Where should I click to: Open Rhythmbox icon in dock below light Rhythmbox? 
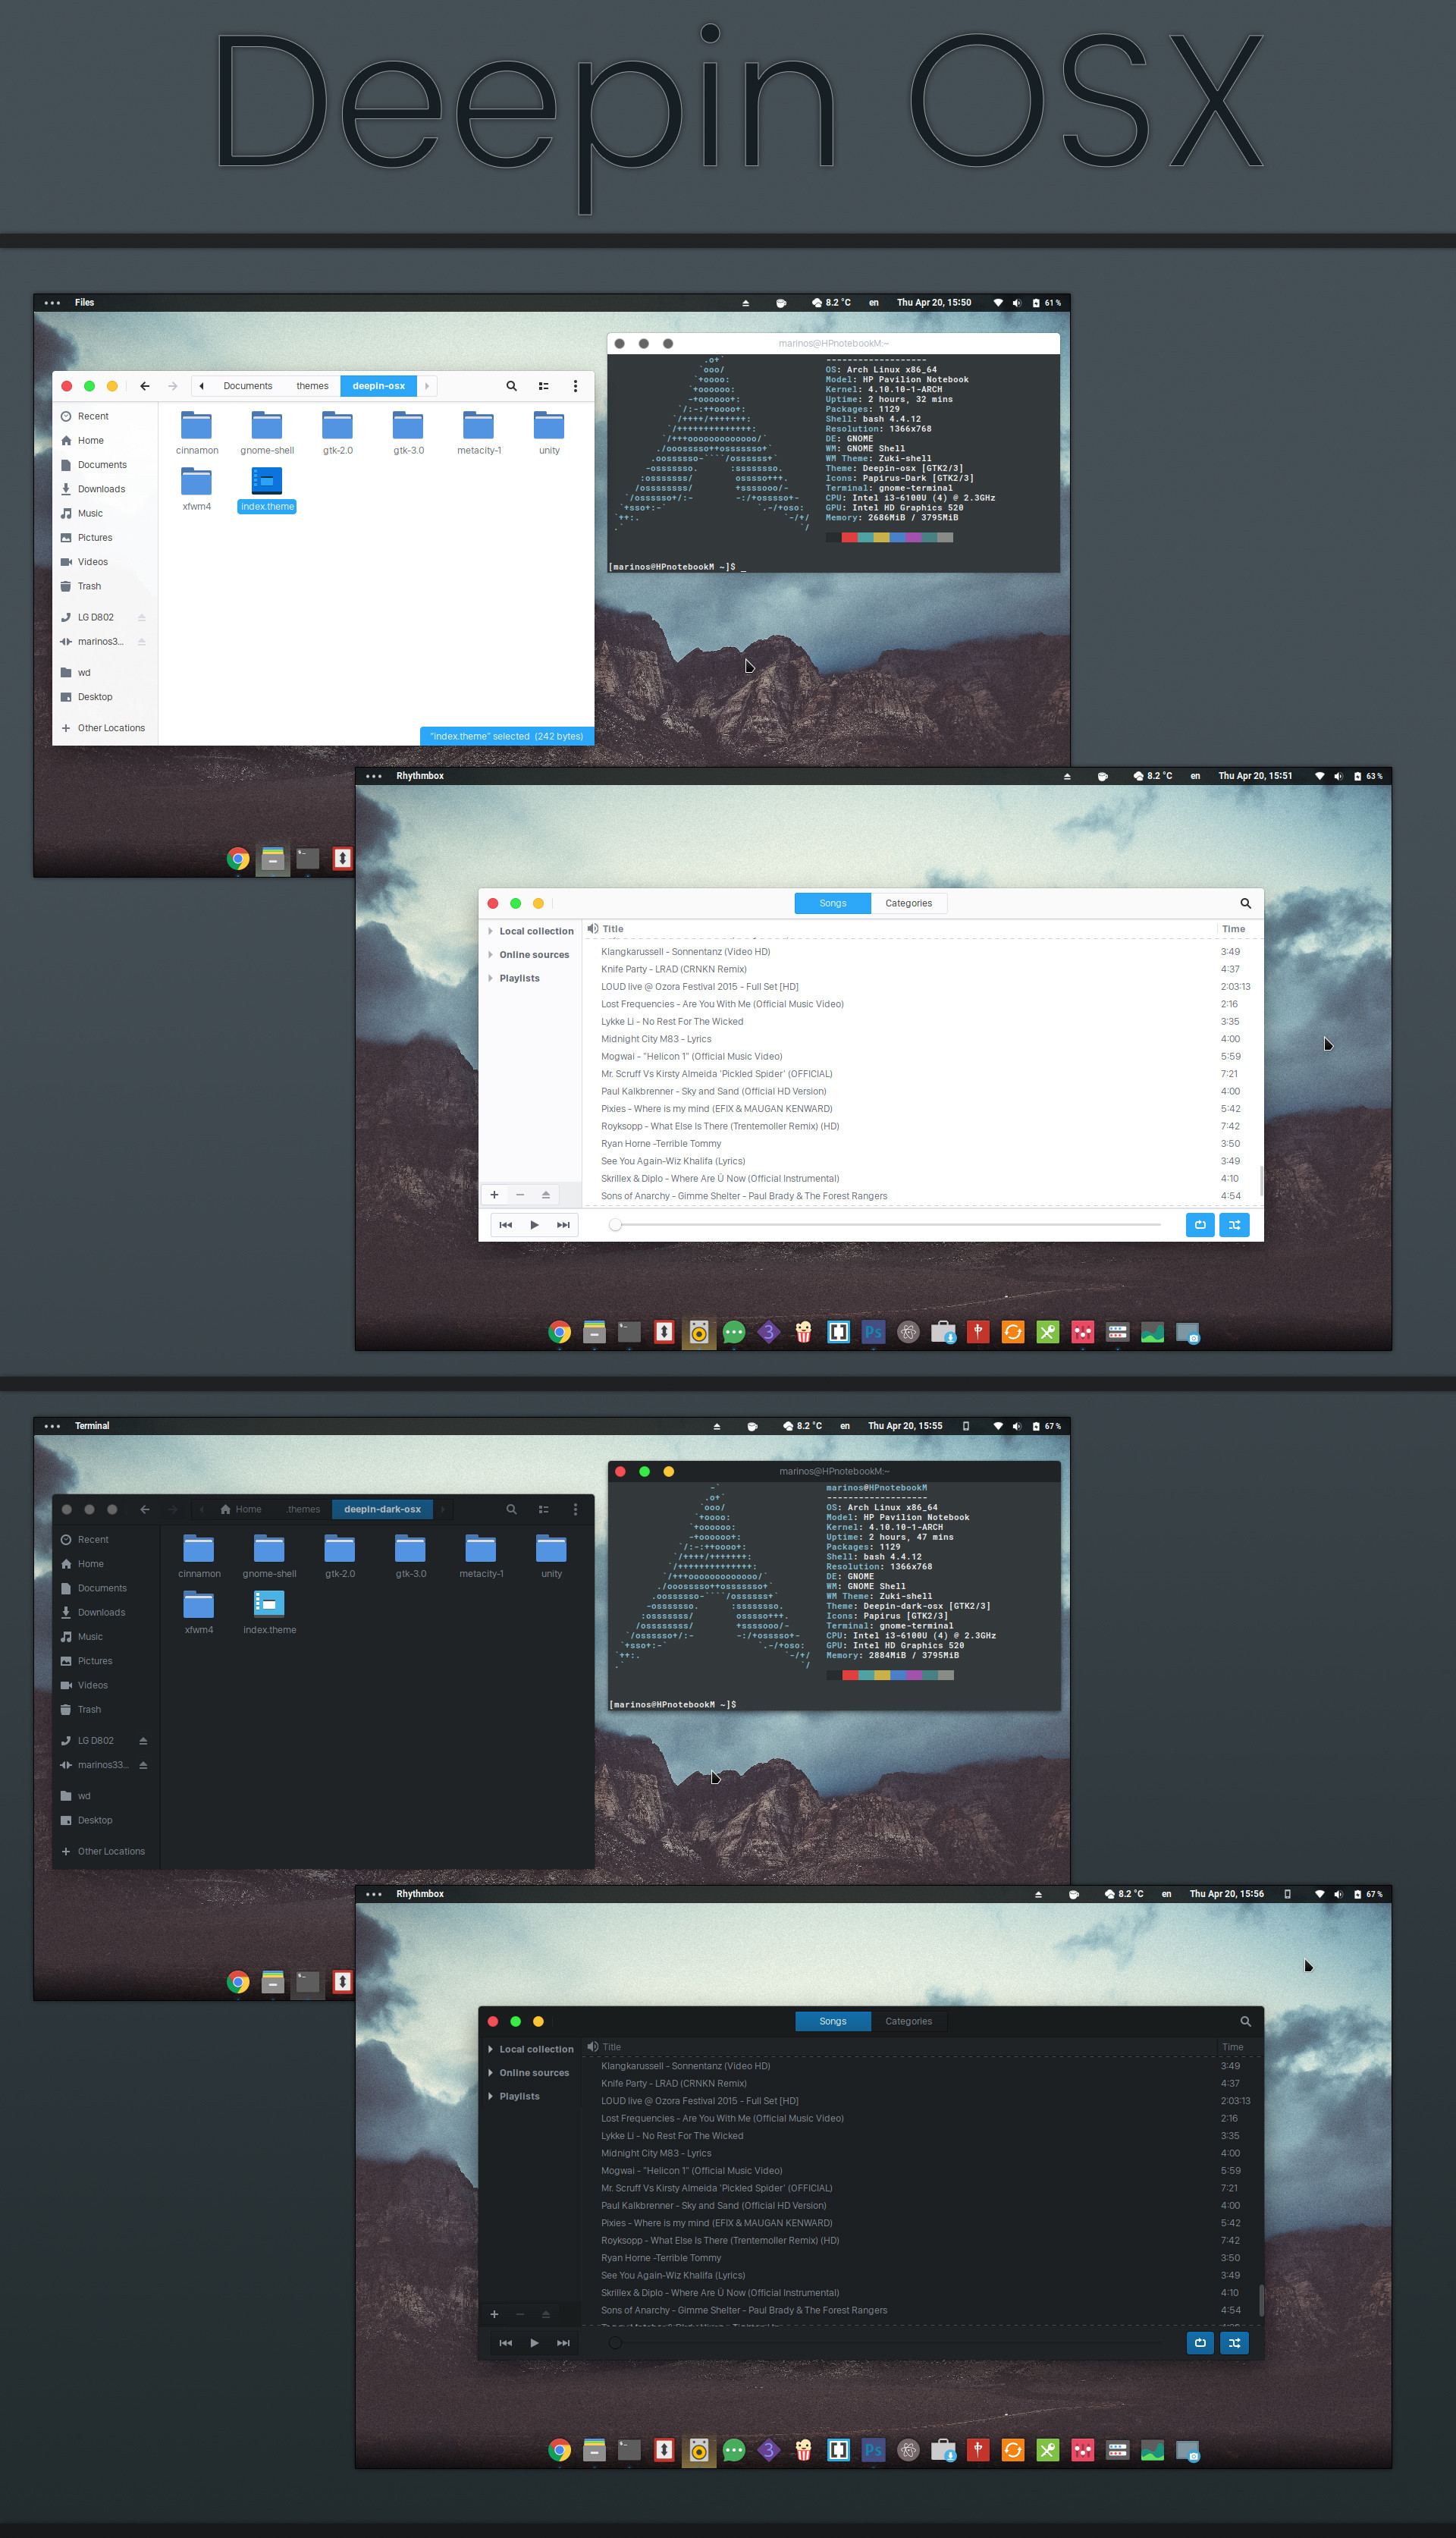699,1332
